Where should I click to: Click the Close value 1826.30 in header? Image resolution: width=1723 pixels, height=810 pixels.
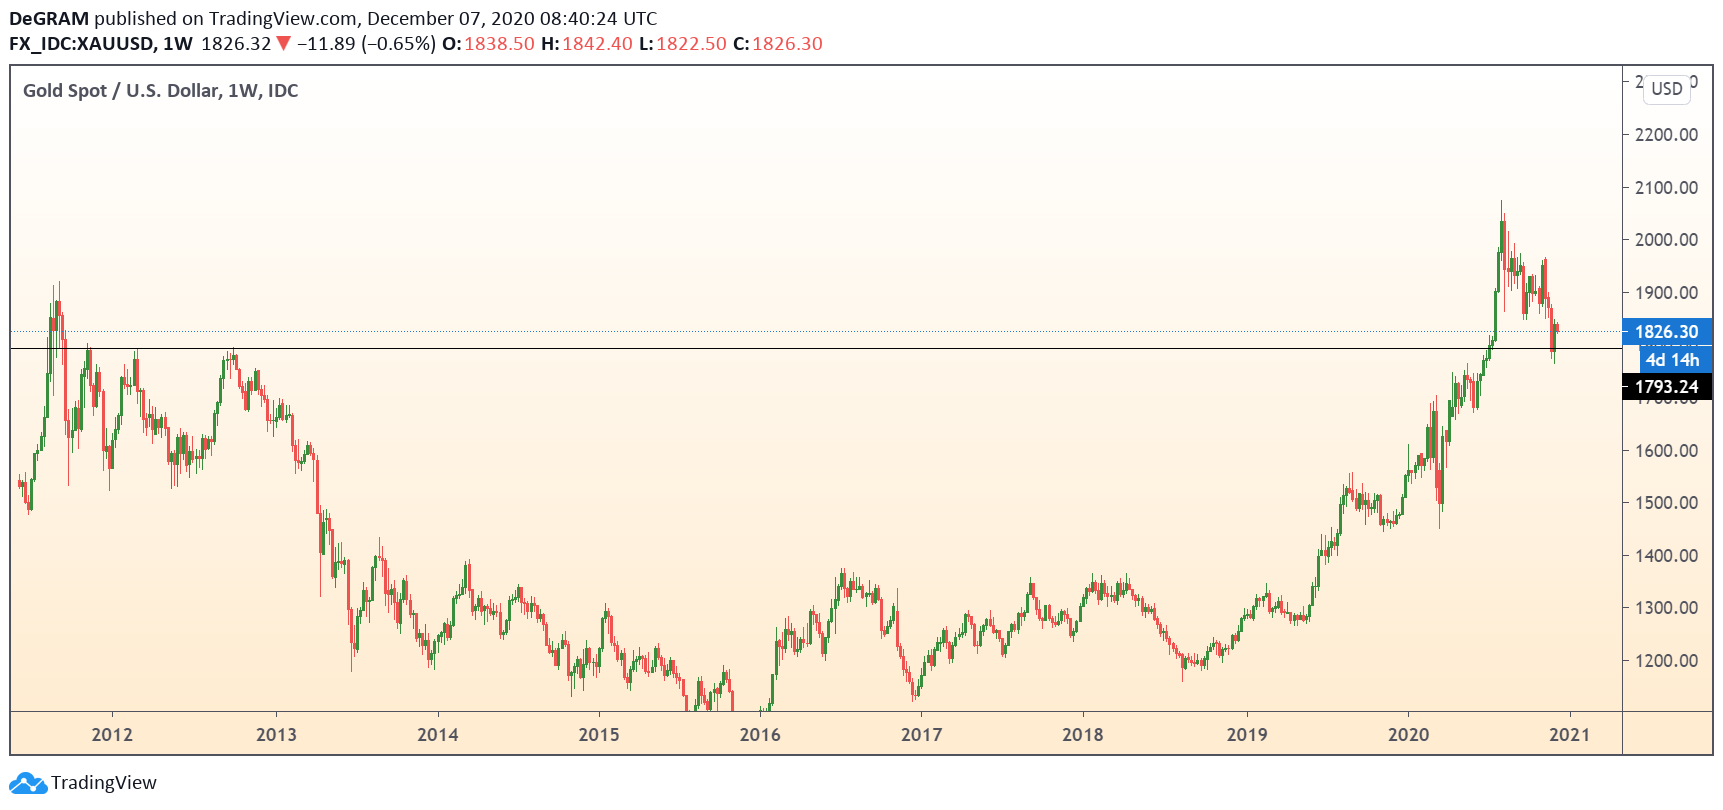(x=787, y=44)
